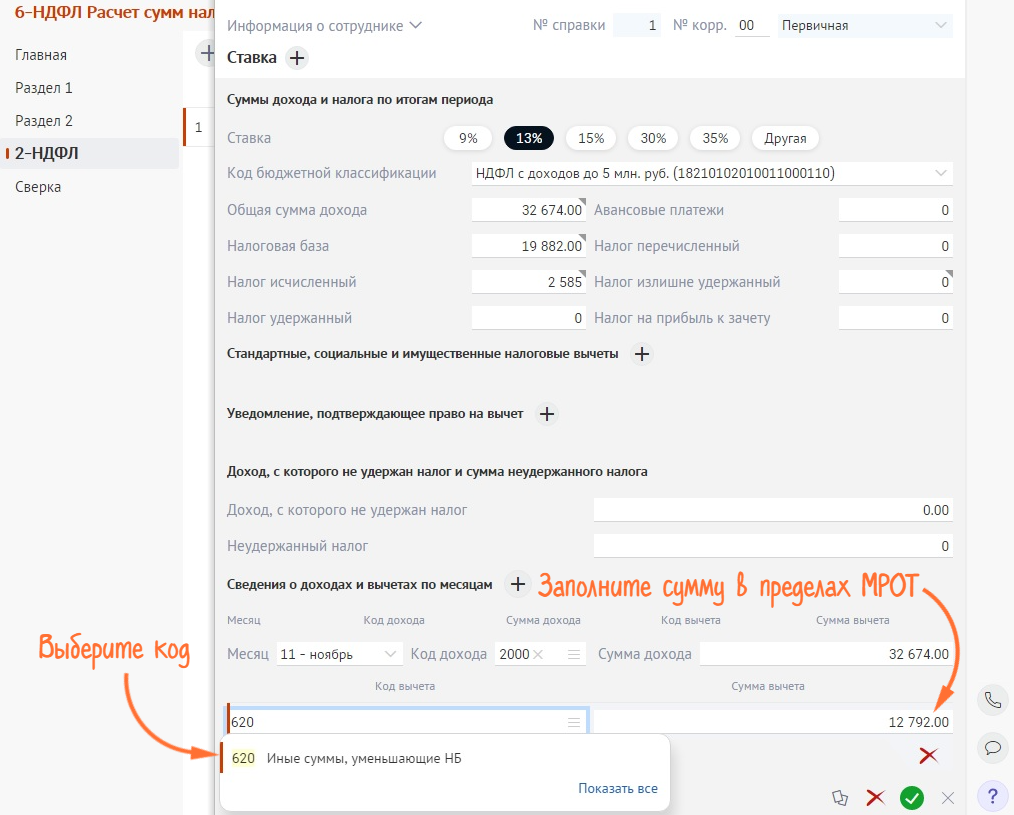Go to Сверка in the sidebar
Screen dimensions: 1014x815
[38, 187]
